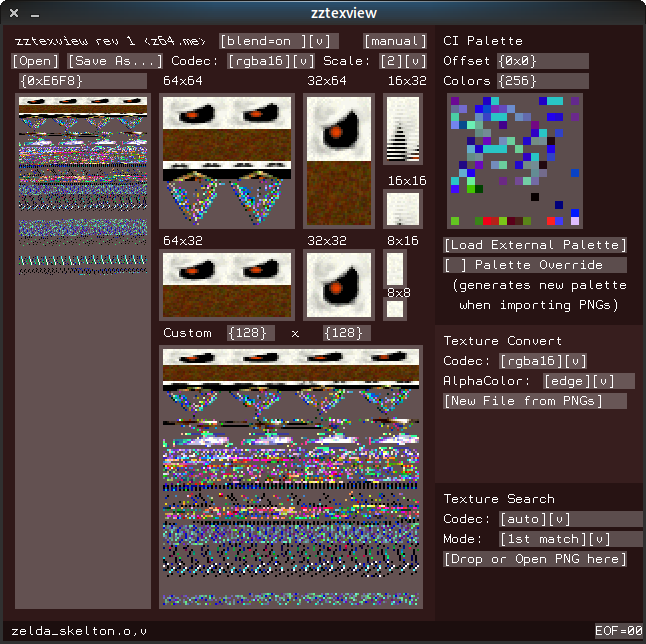646x644 pixels.
Task: Select the 16x32 texture preview
Action: [403, 129]
